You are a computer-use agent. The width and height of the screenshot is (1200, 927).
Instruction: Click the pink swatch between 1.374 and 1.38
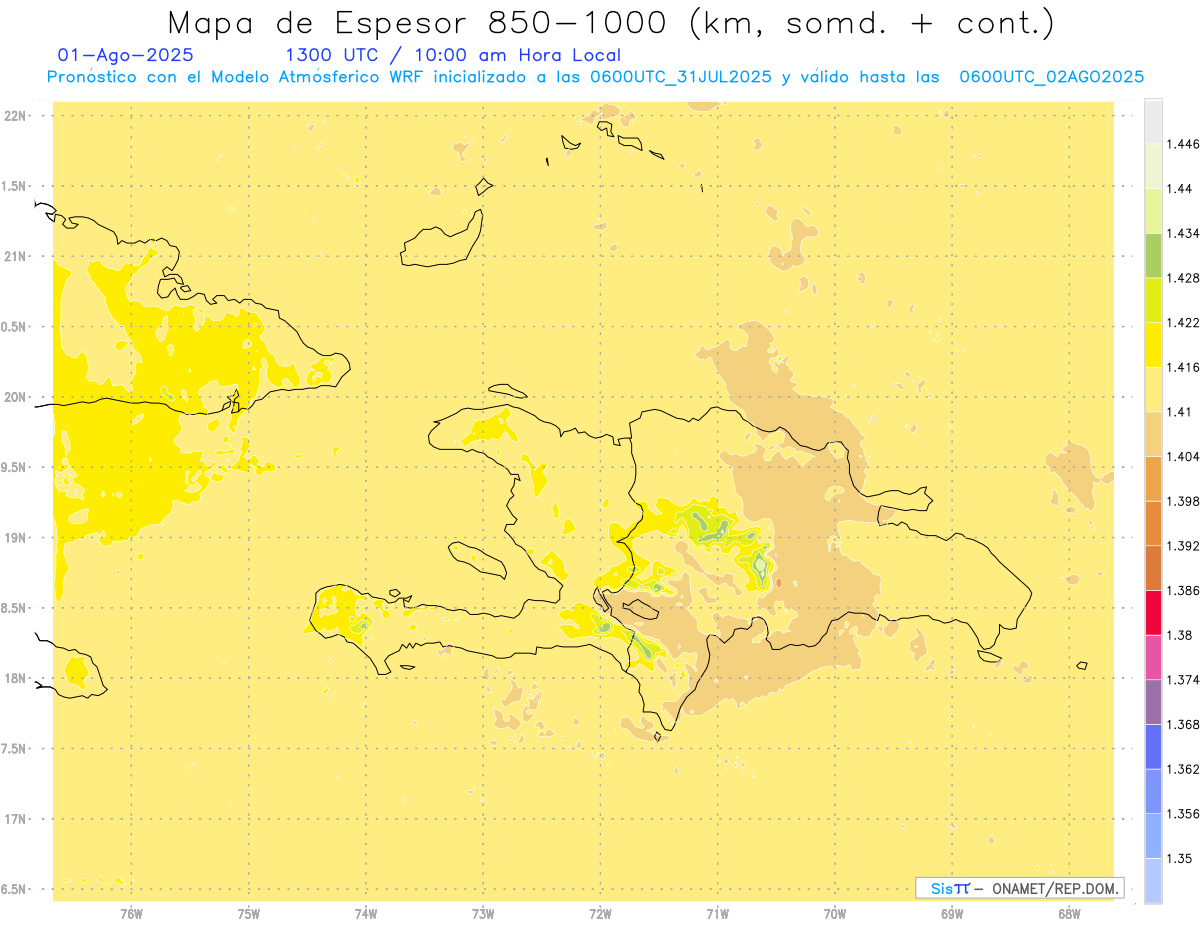point(1153,657)
